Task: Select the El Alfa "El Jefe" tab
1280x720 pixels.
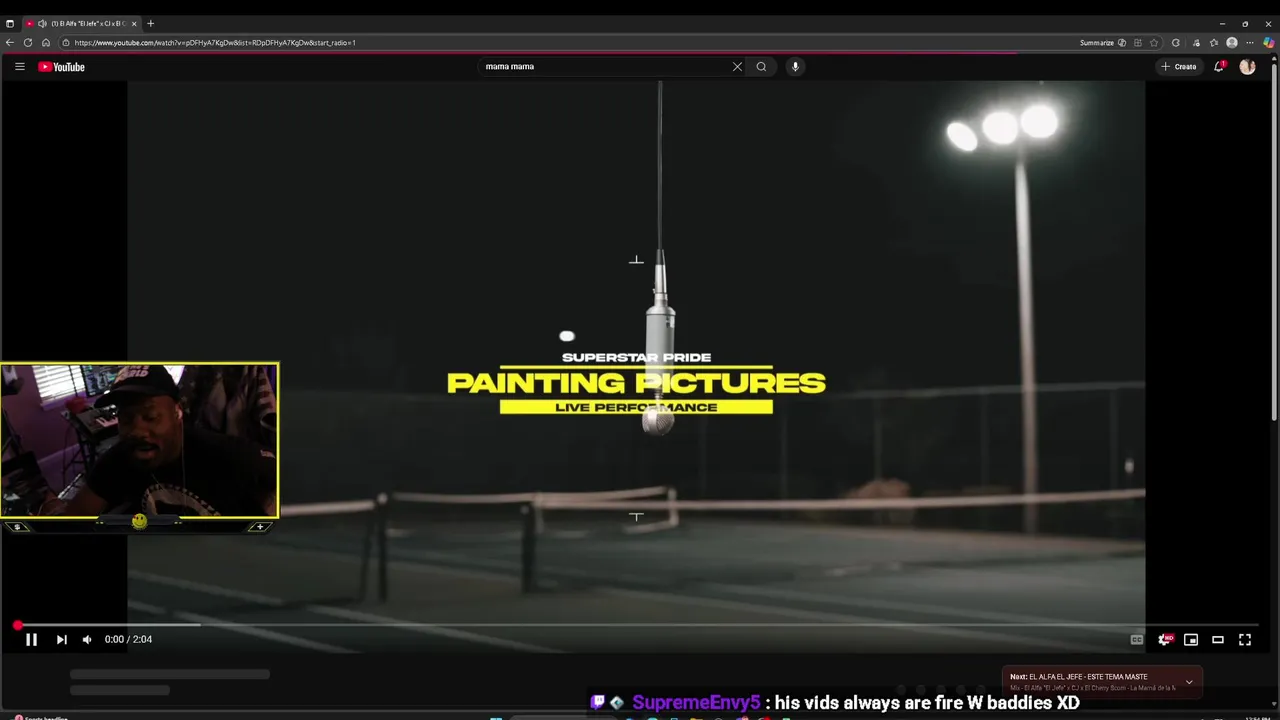Action: [x=82, y=23]
